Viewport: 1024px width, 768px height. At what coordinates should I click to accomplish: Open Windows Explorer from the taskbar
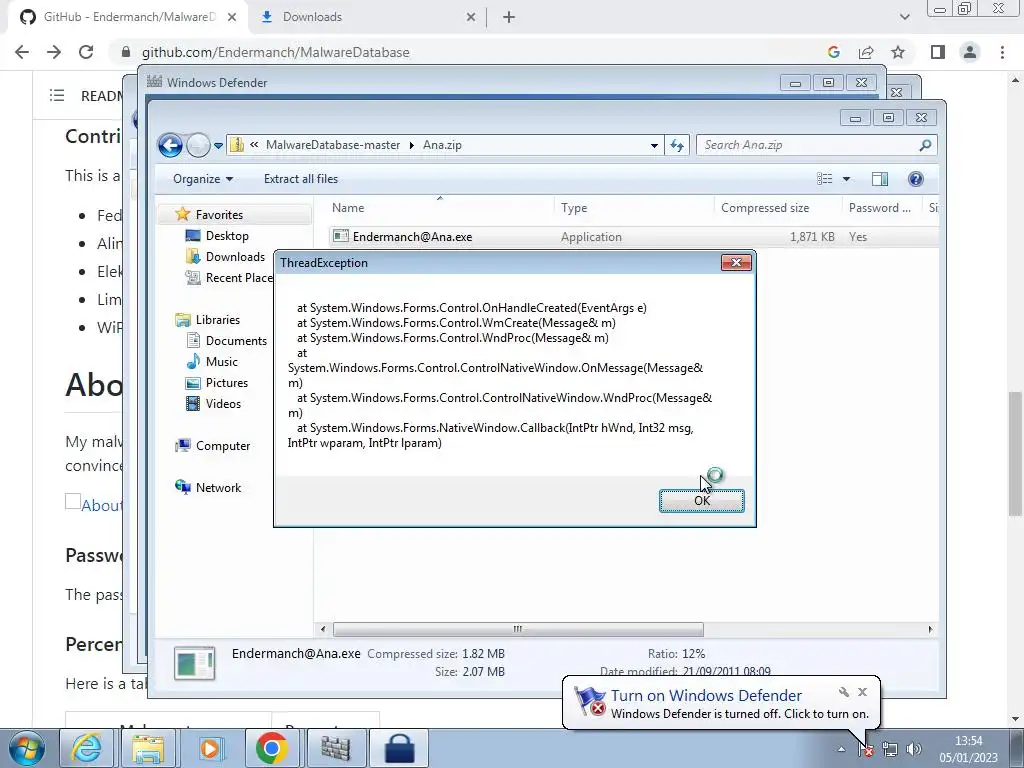coord(148,748)
